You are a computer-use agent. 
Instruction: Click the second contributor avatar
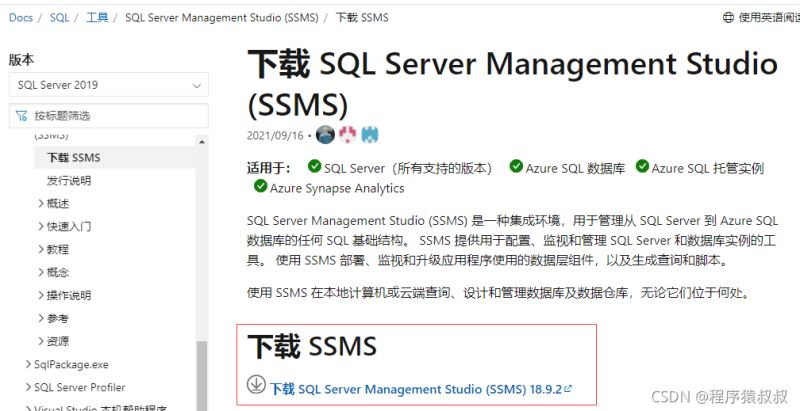[x=347, y=135]
